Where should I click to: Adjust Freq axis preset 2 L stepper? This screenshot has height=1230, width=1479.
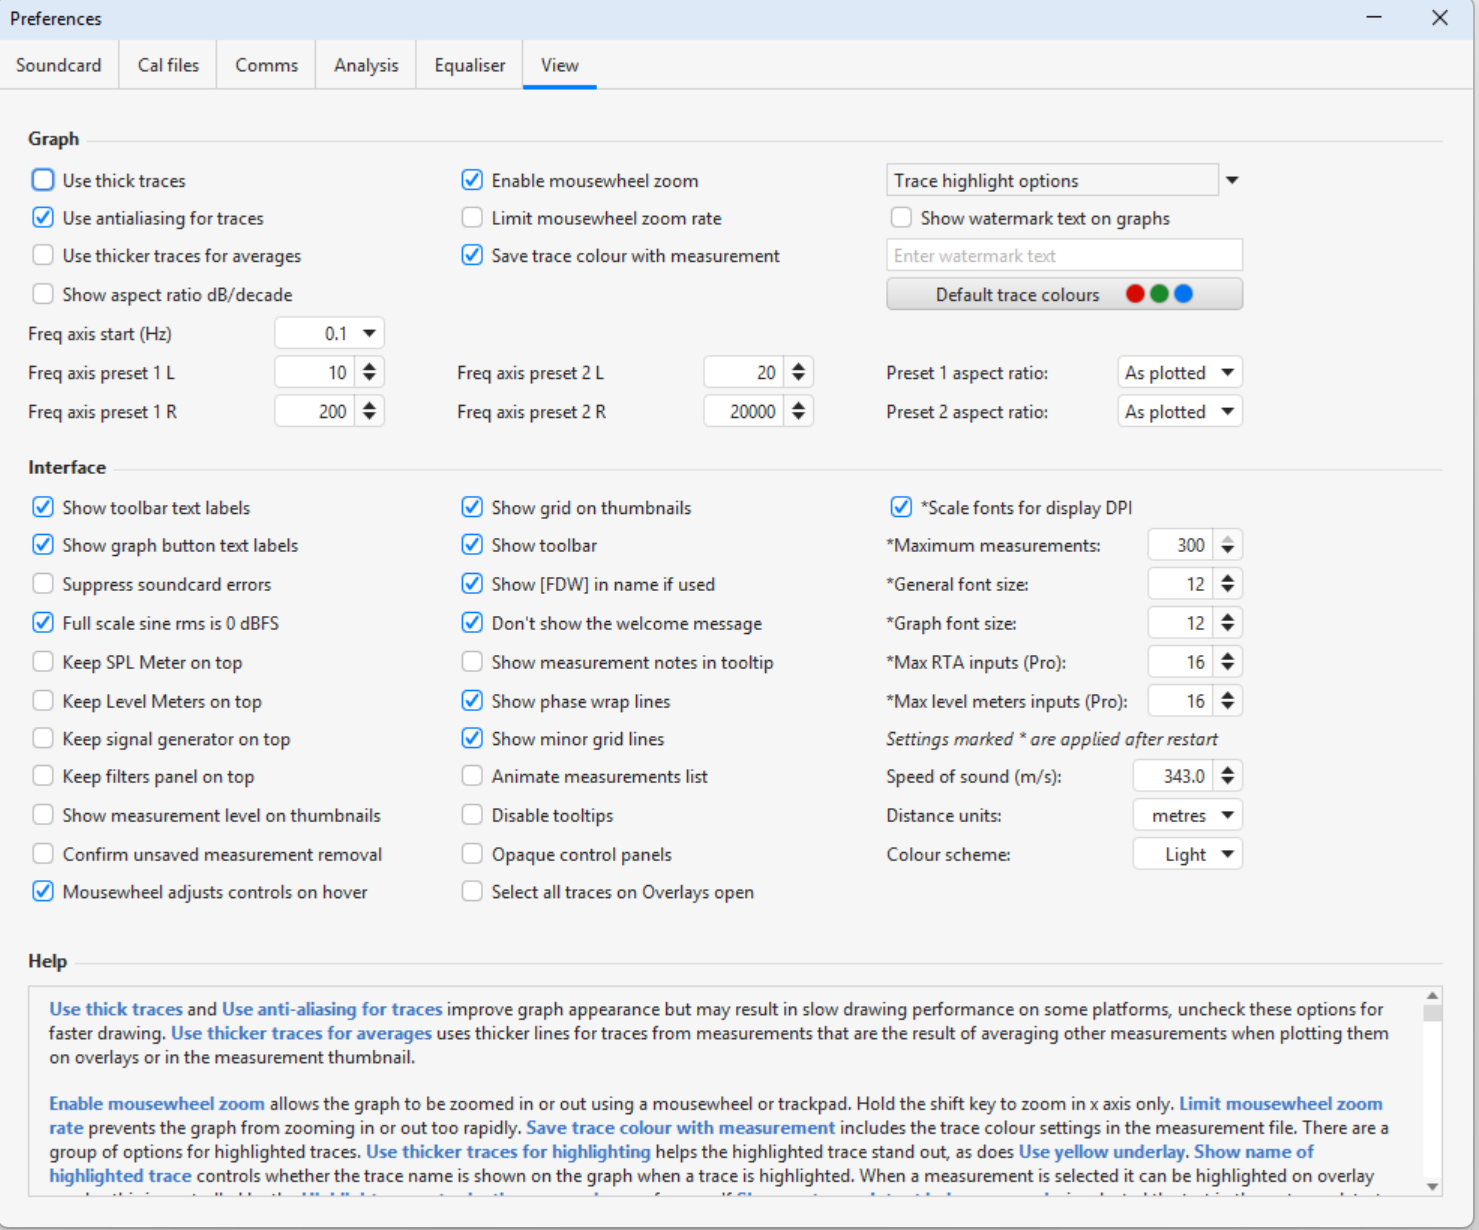click(798, 373)
